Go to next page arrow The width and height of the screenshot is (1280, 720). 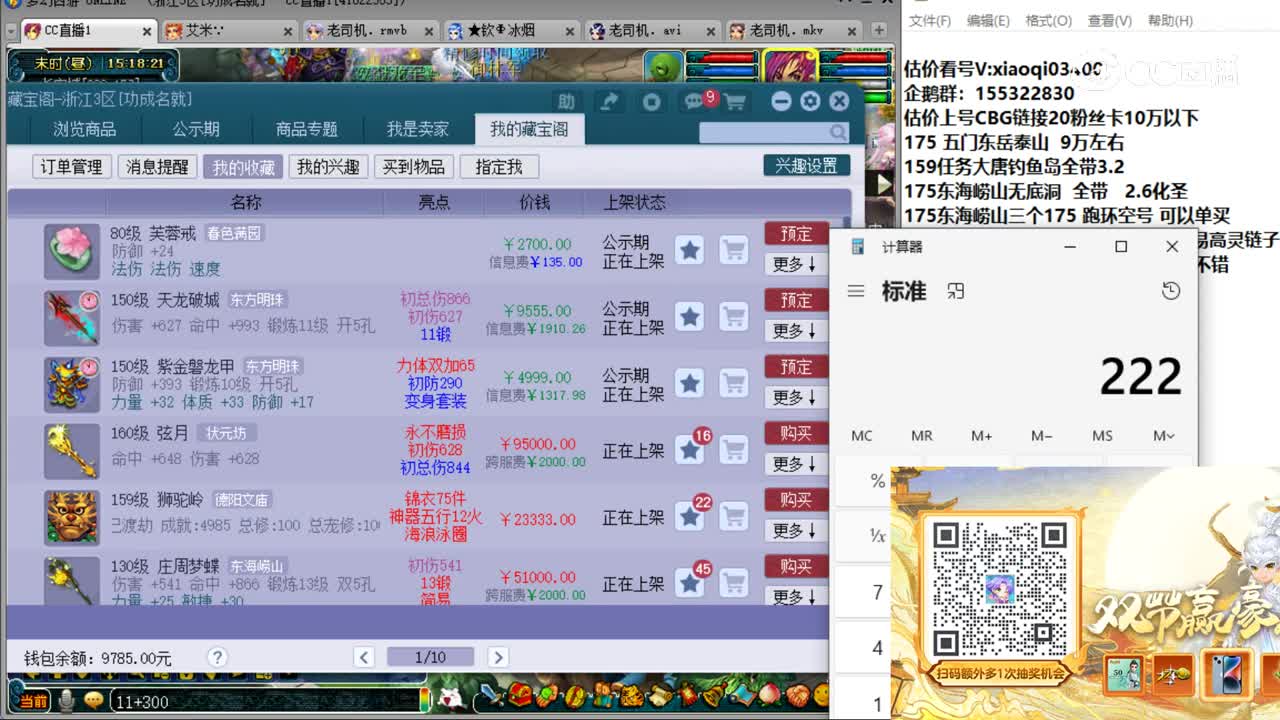coord(497,657)
